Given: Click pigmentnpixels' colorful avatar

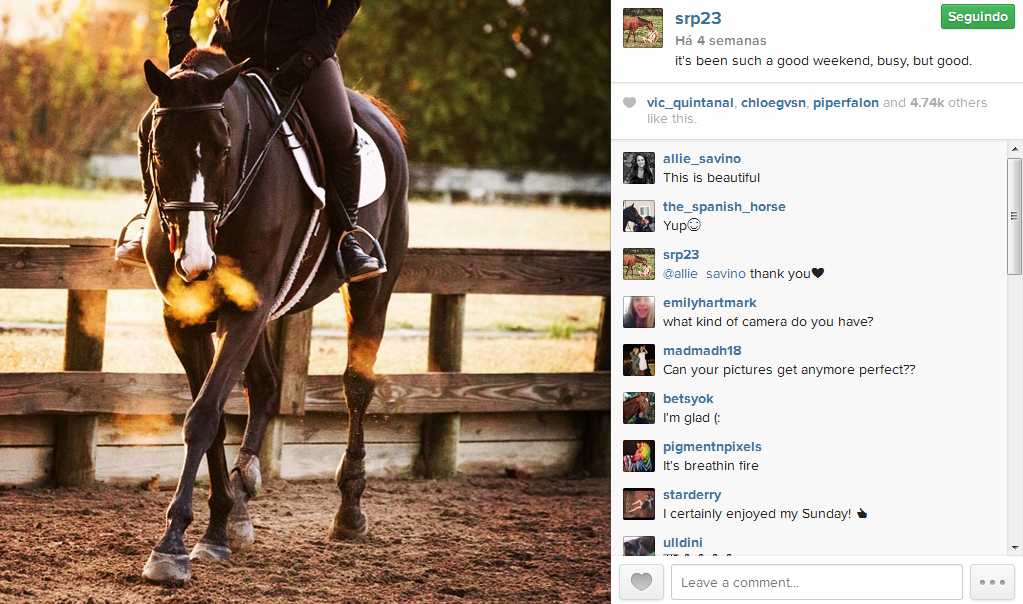Looking at the screenshot, I should (x=639, y=457).
